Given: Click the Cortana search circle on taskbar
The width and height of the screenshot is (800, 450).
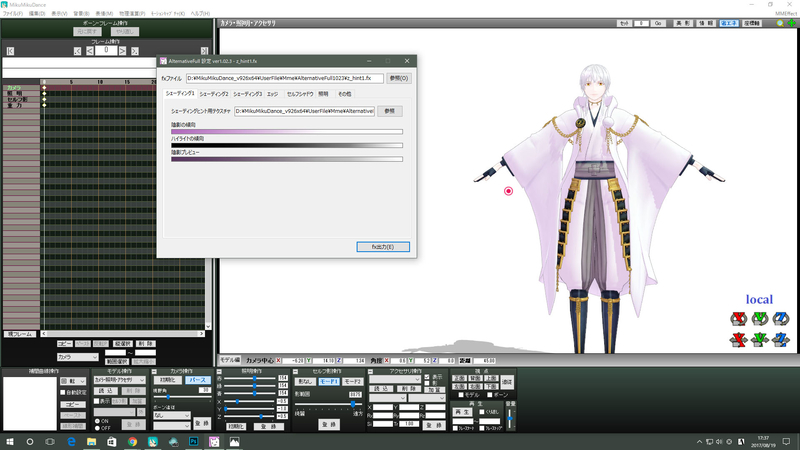Looking at the screenshot, I should pyautogui.click(x=30, y=441).
